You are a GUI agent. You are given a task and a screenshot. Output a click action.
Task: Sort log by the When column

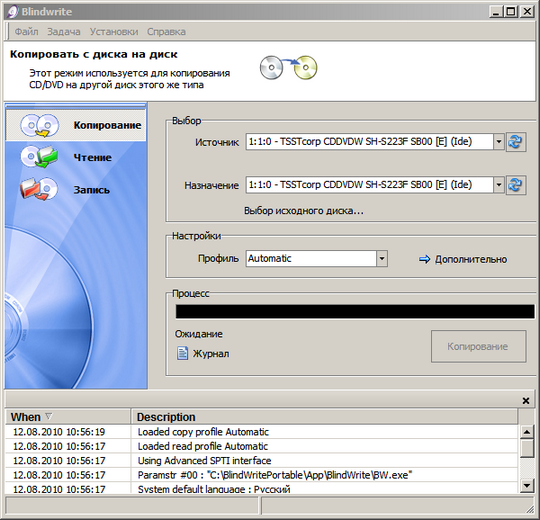[x=68, y=417]
